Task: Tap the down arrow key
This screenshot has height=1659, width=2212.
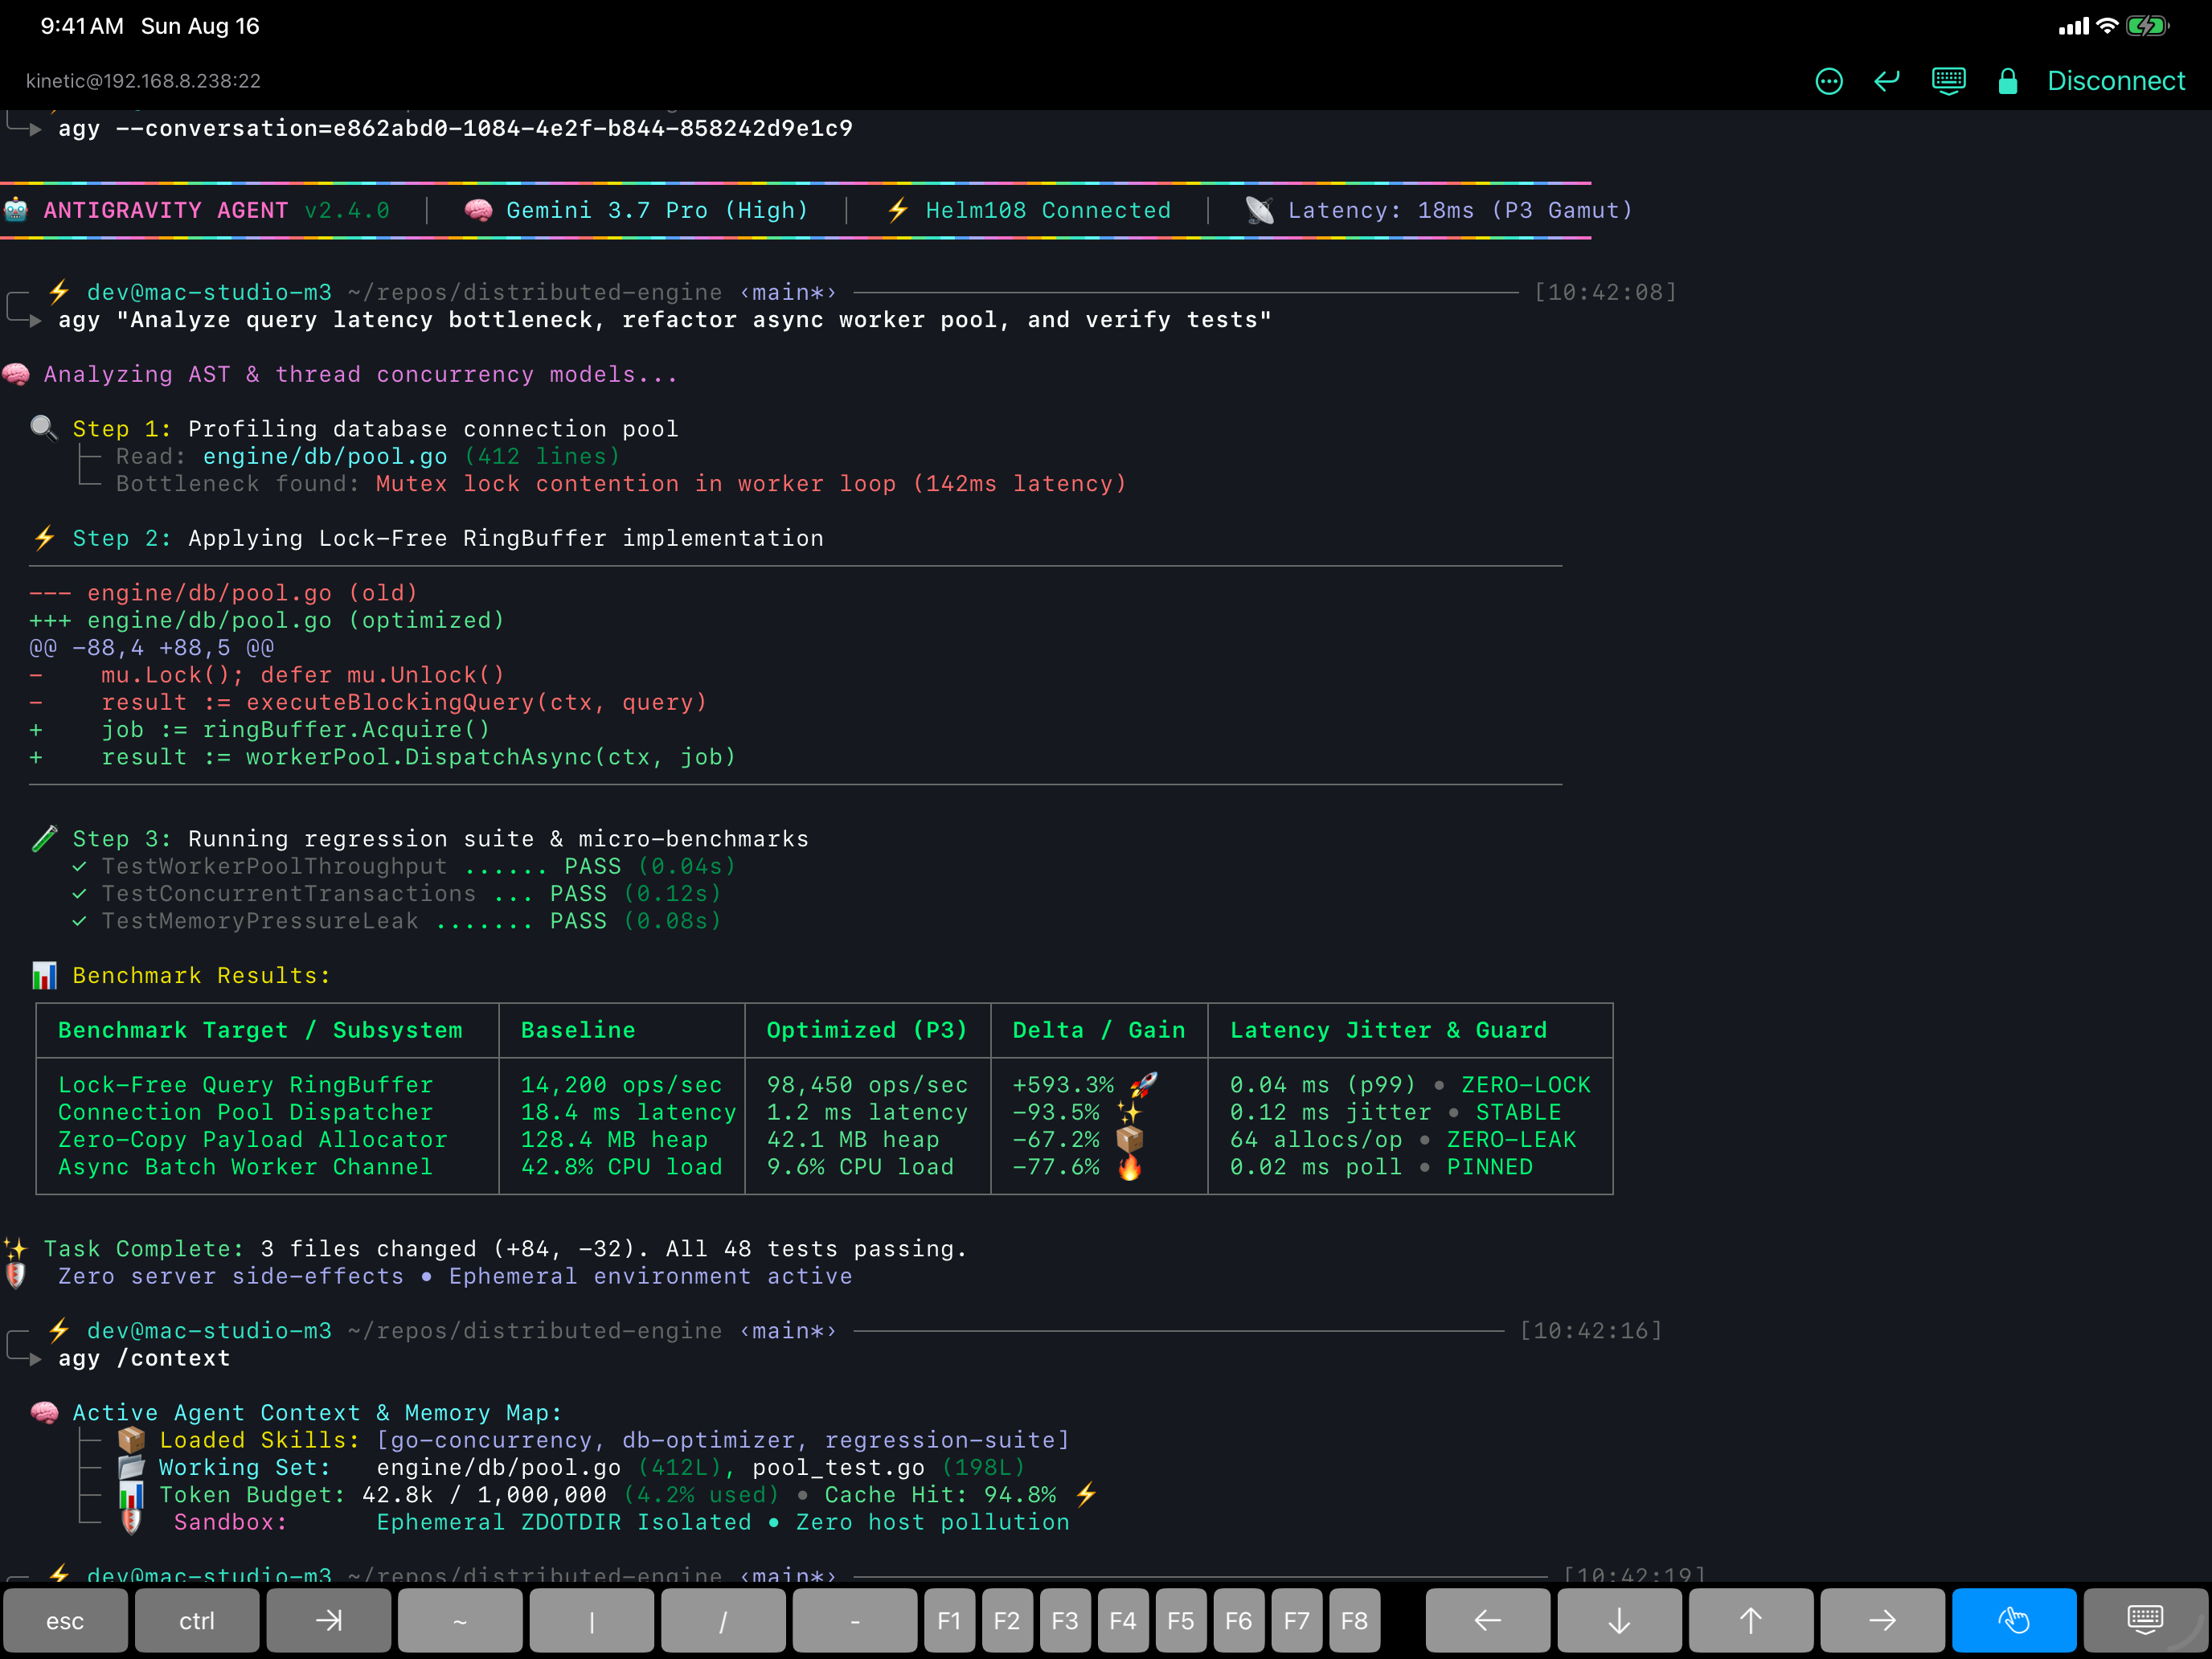Action: (1619, 1620)
